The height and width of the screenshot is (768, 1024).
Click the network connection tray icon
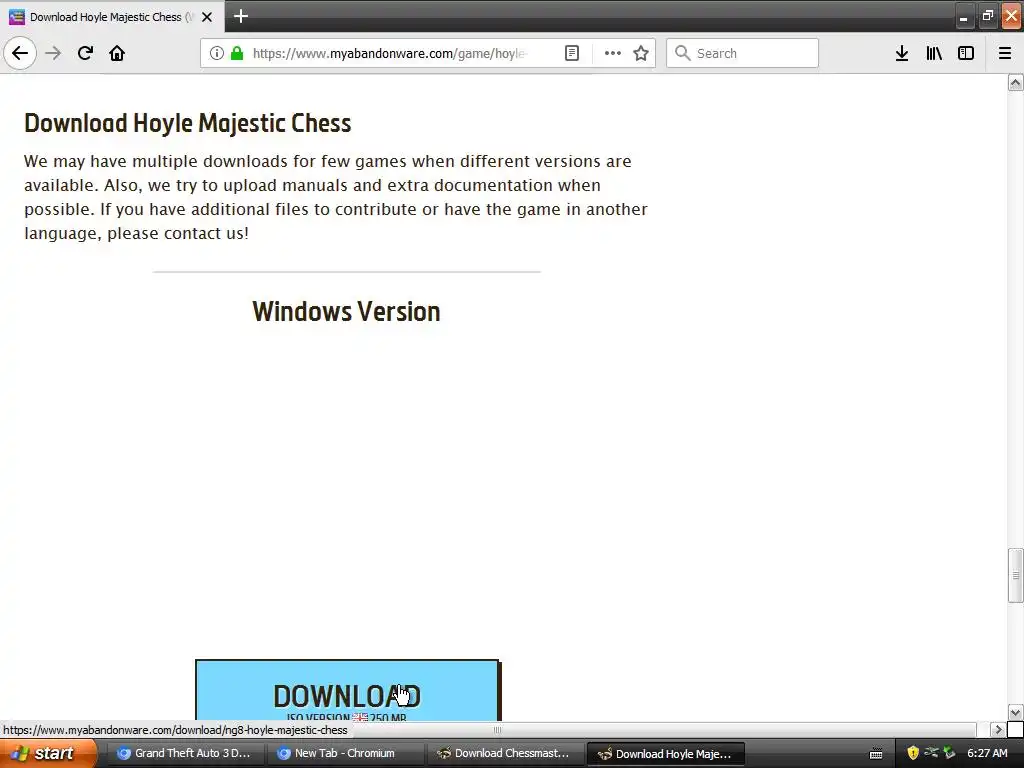pos(931,753)
